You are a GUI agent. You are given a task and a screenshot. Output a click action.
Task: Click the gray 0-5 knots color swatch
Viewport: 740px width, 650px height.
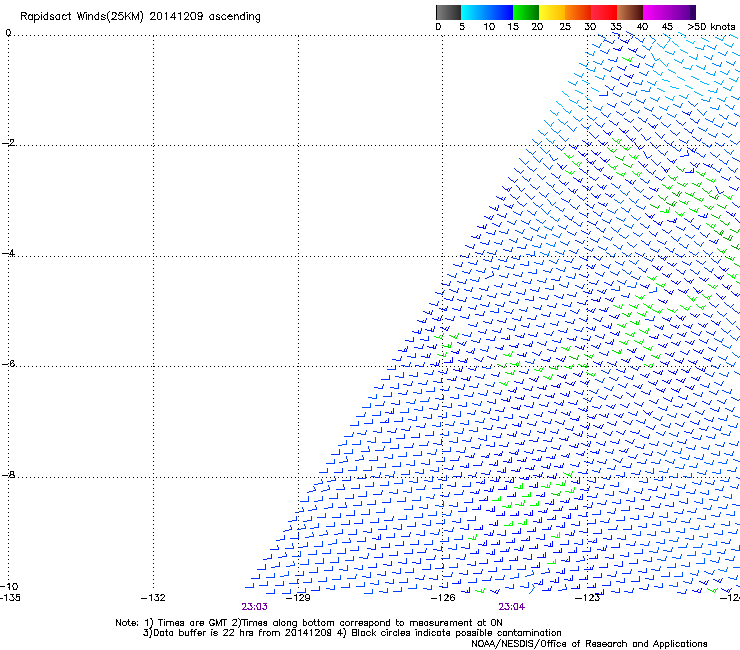tap(448, 12)
